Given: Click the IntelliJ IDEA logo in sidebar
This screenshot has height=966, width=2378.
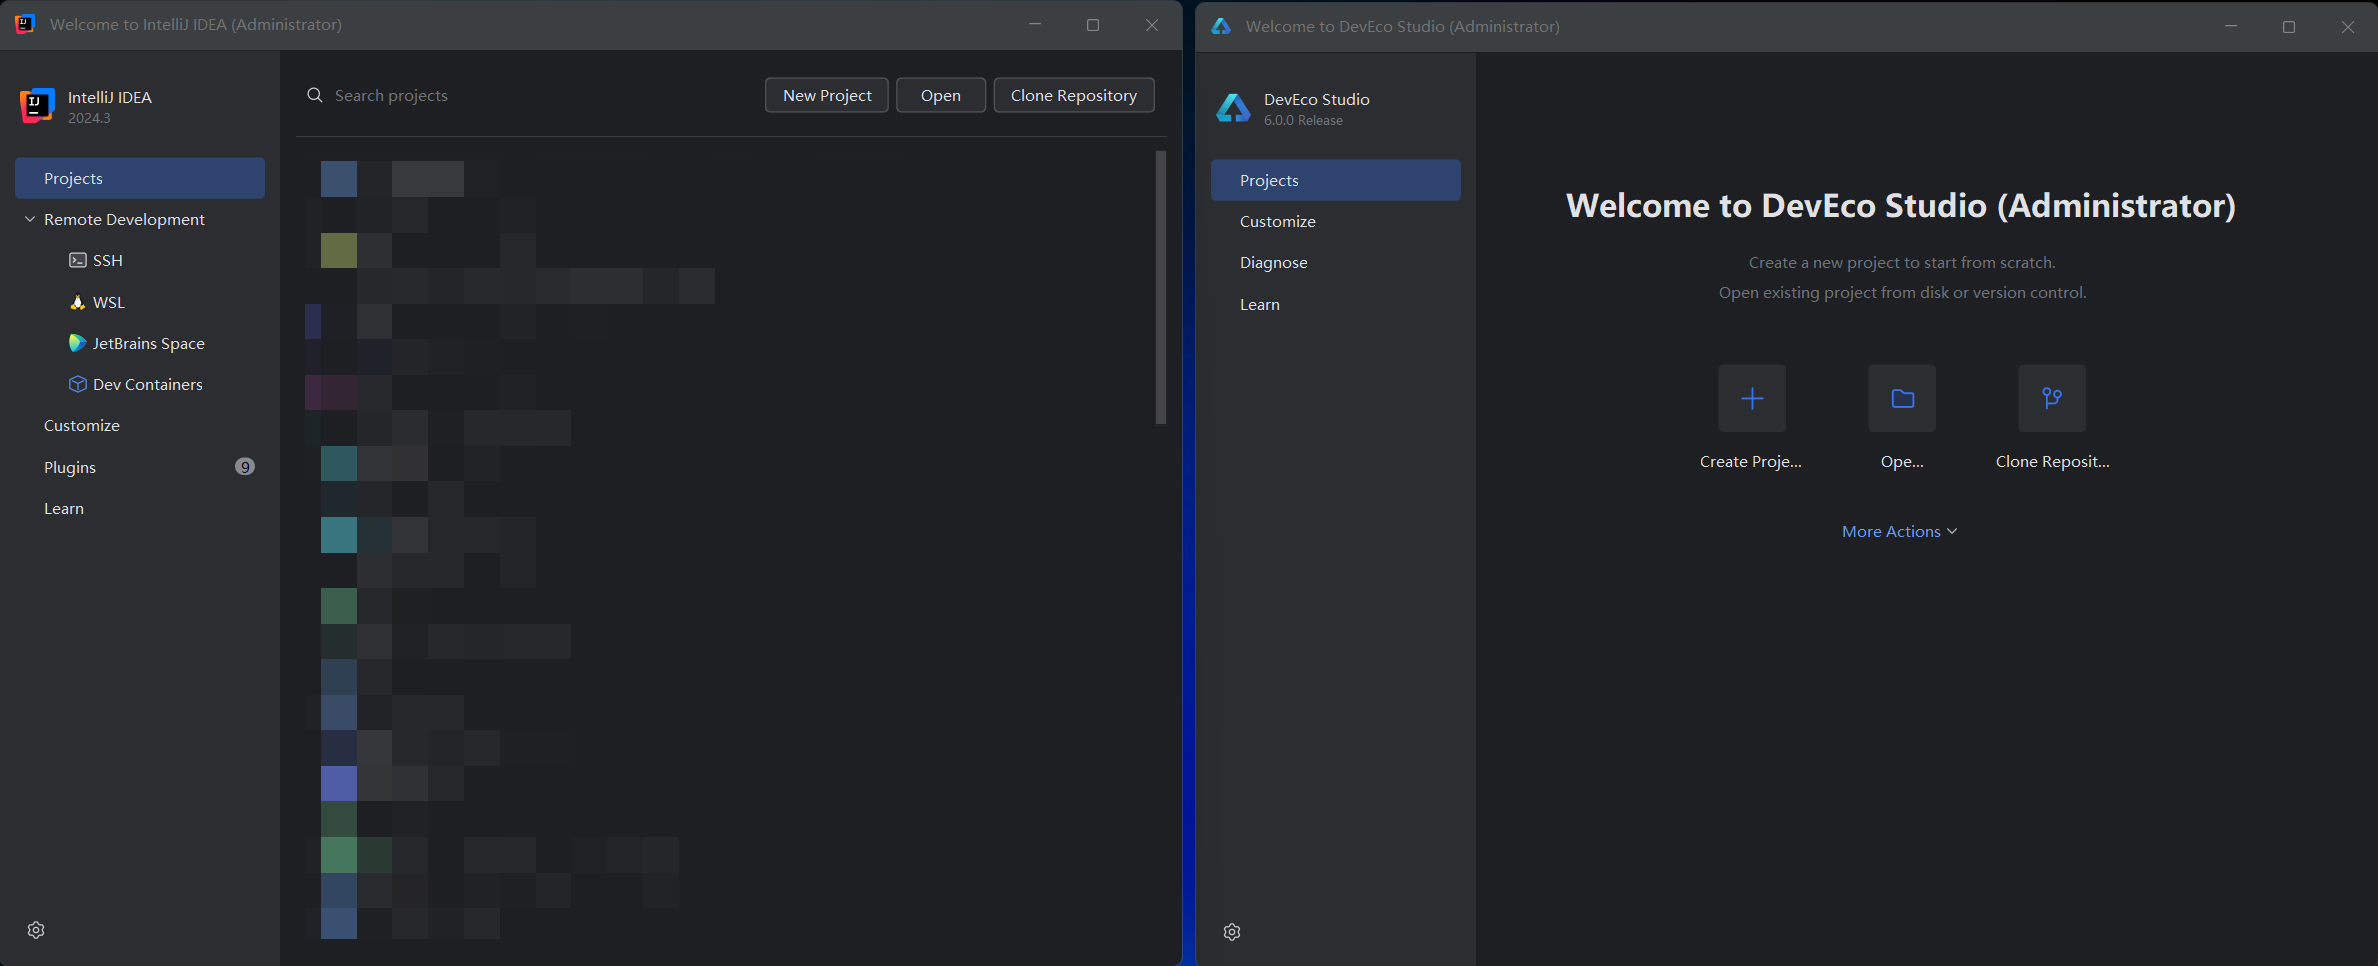Looking at the screenshot, I should (37, 105).
